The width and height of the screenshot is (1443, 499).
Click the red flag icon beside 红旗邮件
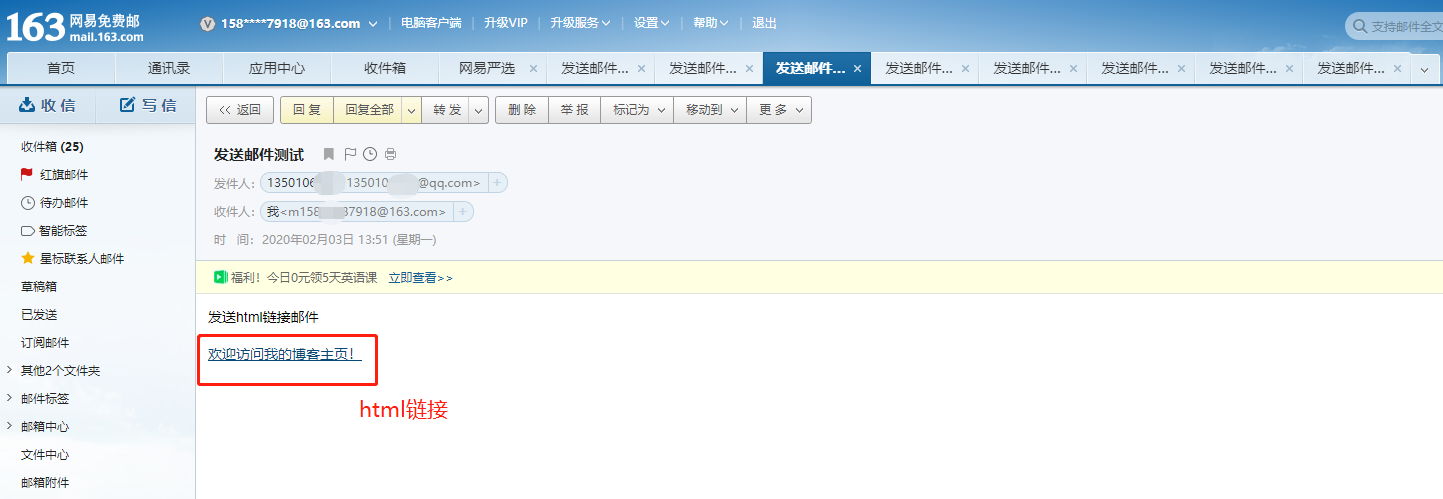(x=27, y=174)
